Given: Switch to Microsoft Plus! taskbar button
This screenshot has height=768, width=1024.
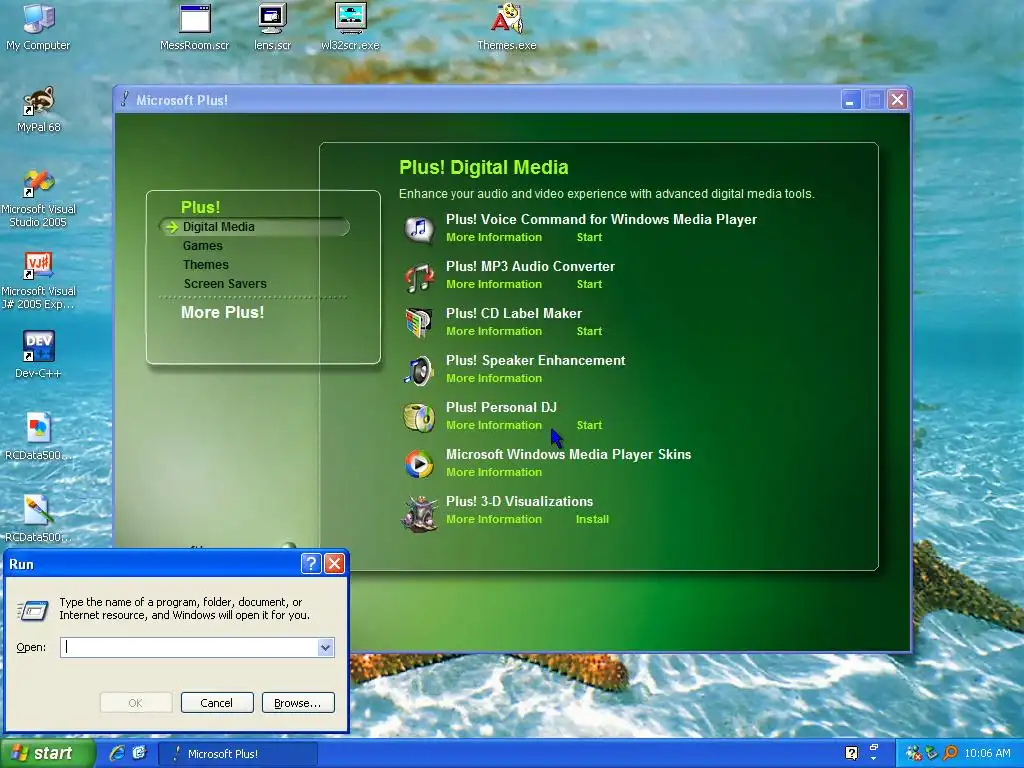Looking at the screenshot, I should click(x=238, y=754).
